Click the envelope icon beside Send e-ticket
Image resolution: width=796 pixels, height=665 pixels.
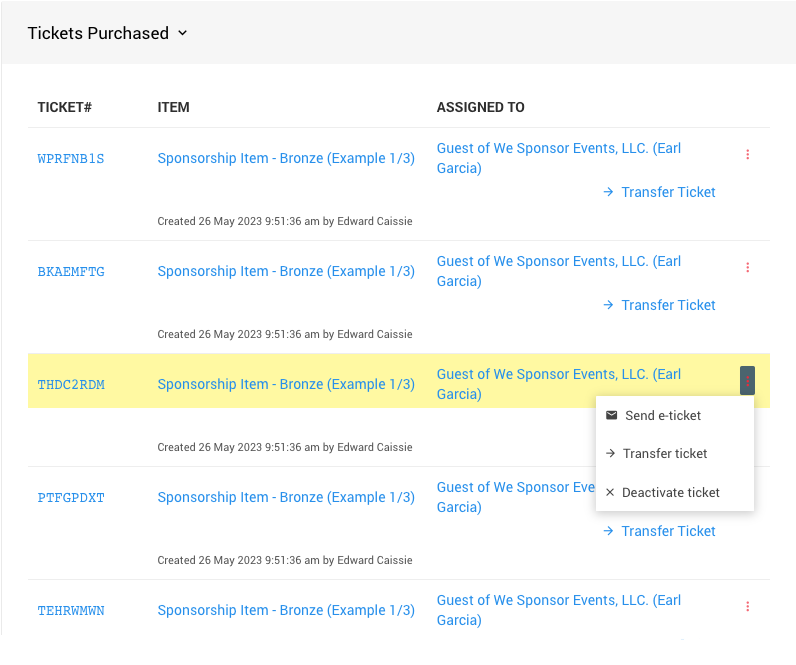[x=611, y=415]
